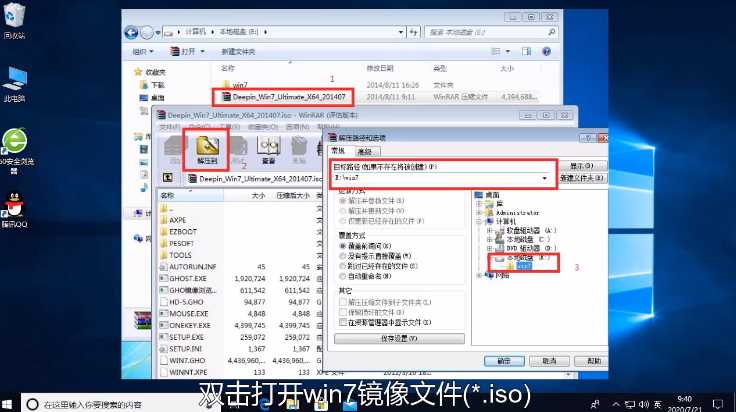736x412 pixels.
Task: Open WinRAR's 命令 (Commands) menu
Action: (x=200, y=127)
